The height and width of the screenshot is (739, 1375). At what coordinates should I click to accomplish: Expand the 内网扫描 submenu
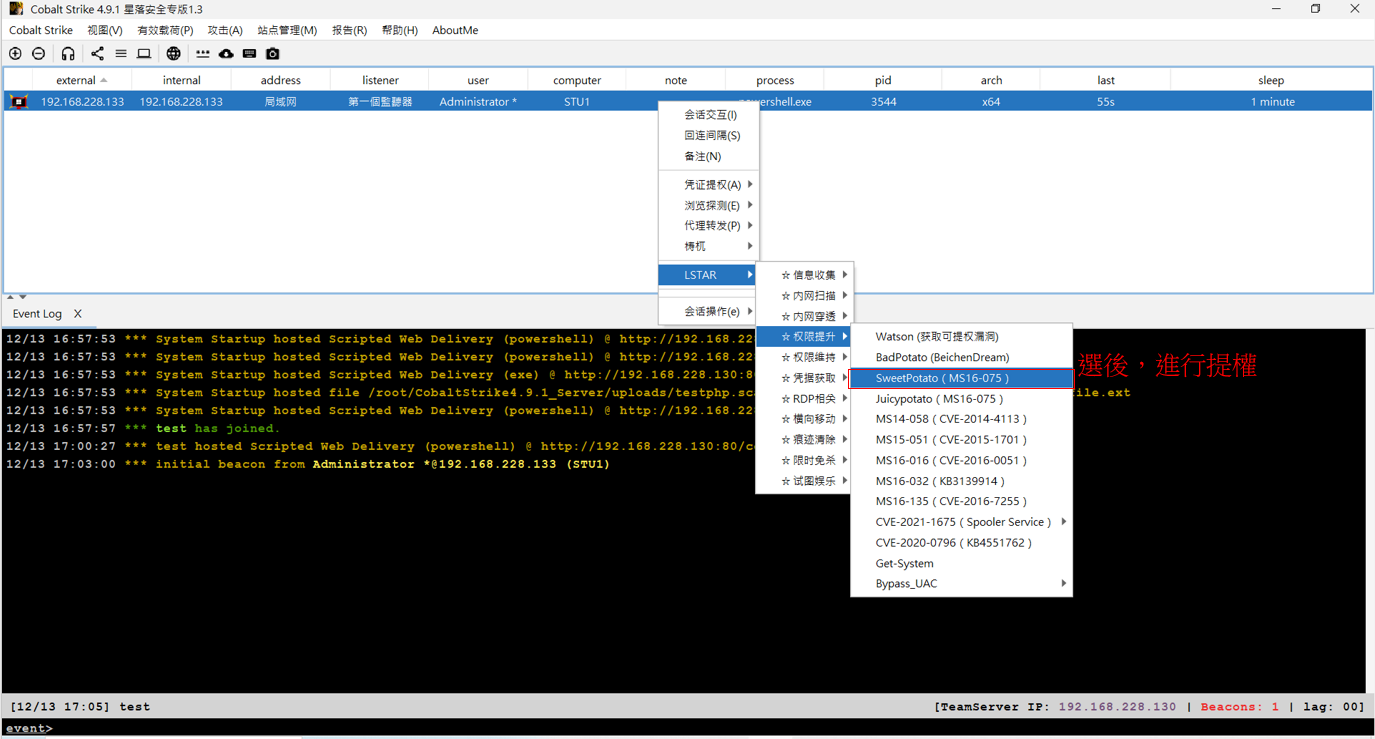(804, 296)
